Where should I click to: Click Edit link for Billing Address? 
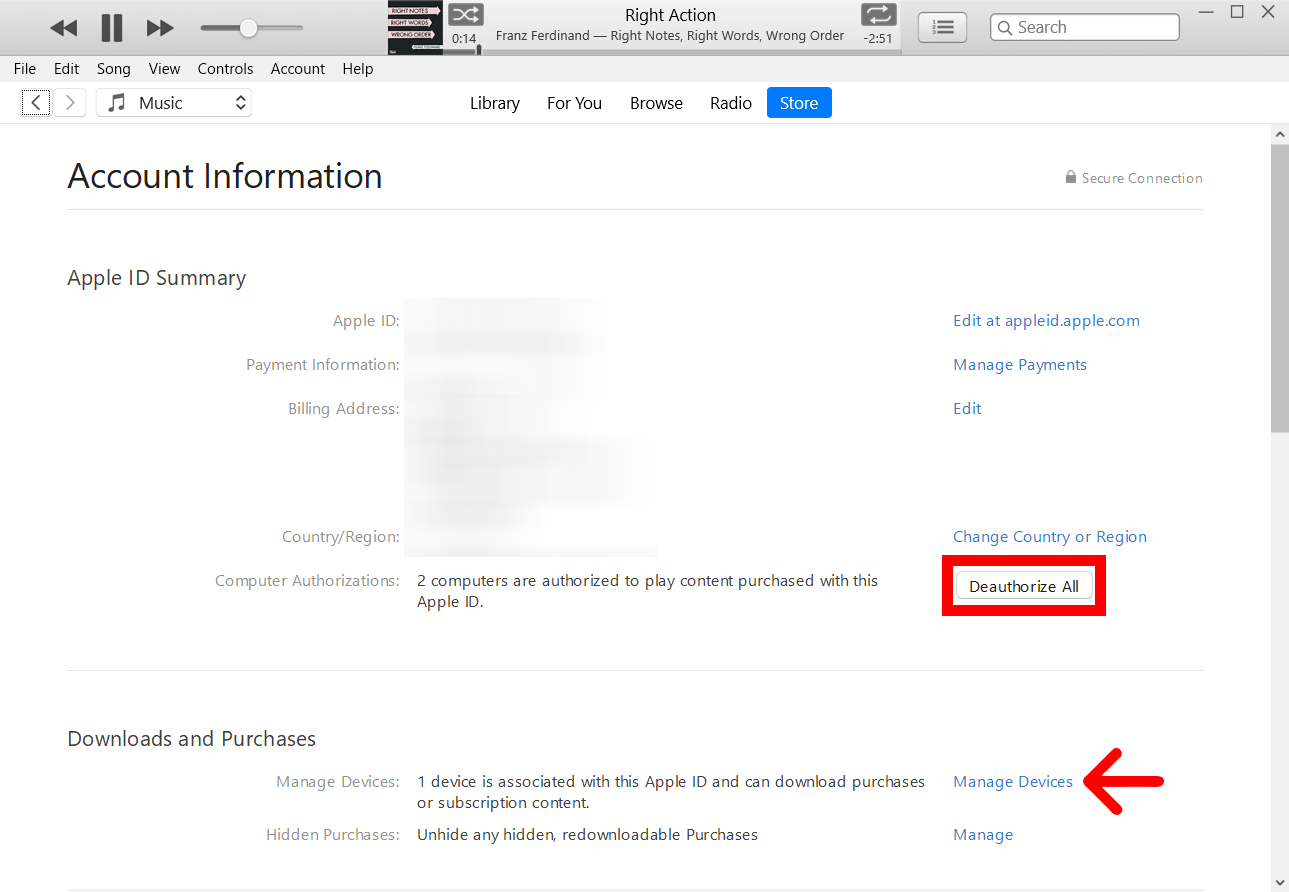click(x=967, y=409)
